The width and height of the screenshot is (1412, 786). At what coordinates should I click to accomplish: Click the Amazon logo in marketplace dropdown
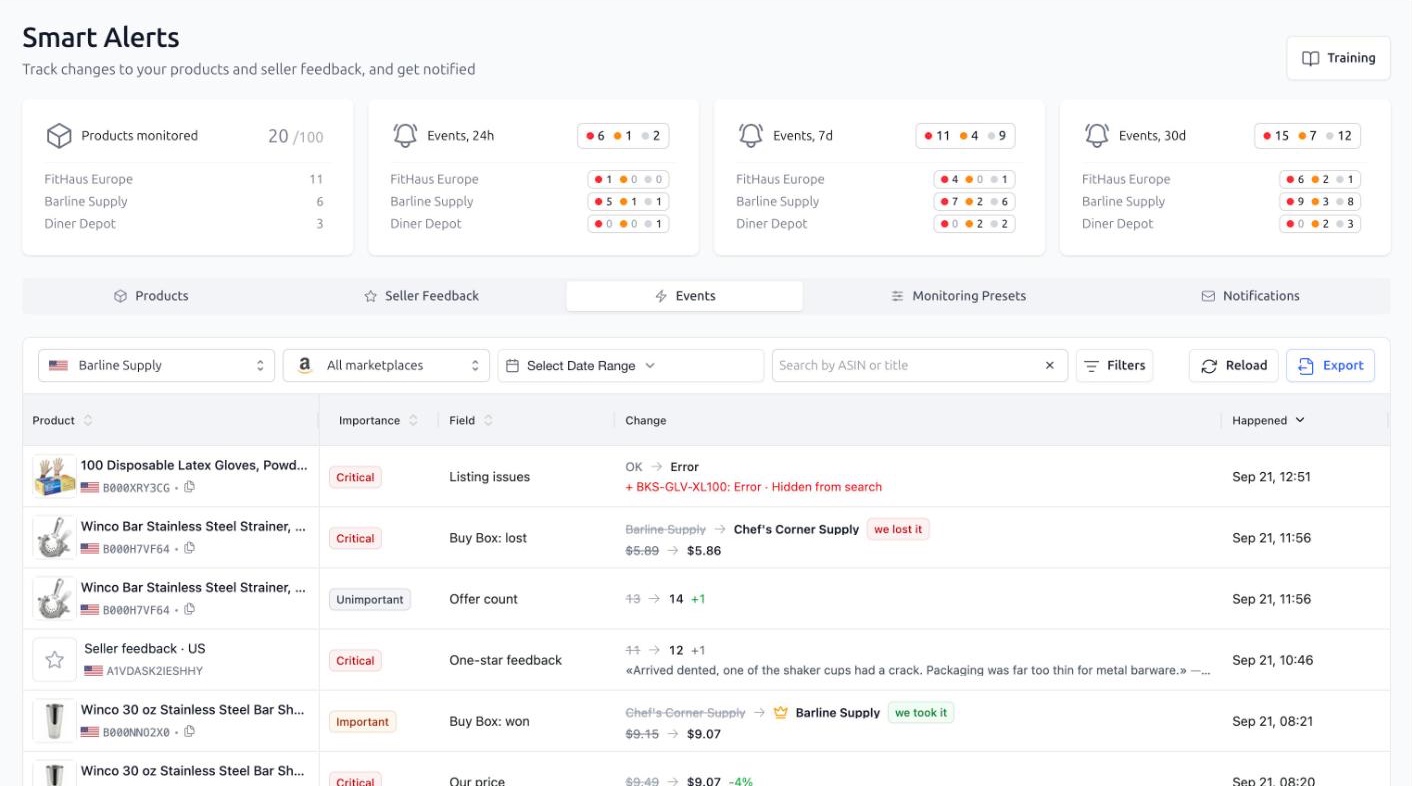pos(305,366)
